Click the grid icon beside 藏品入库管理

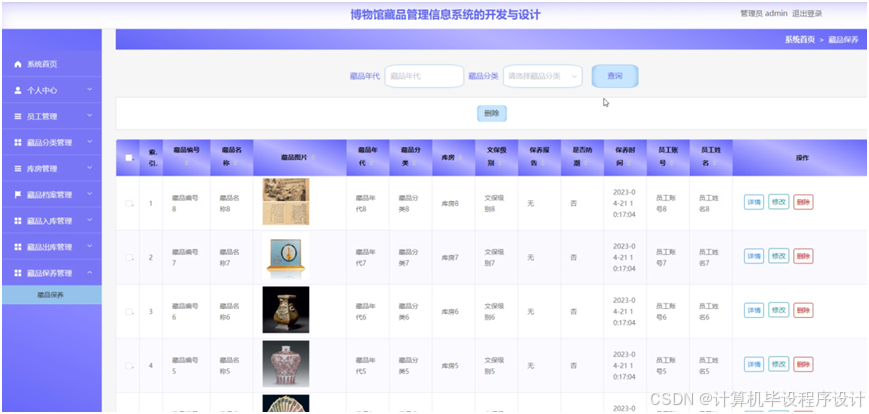click(18, 221)
